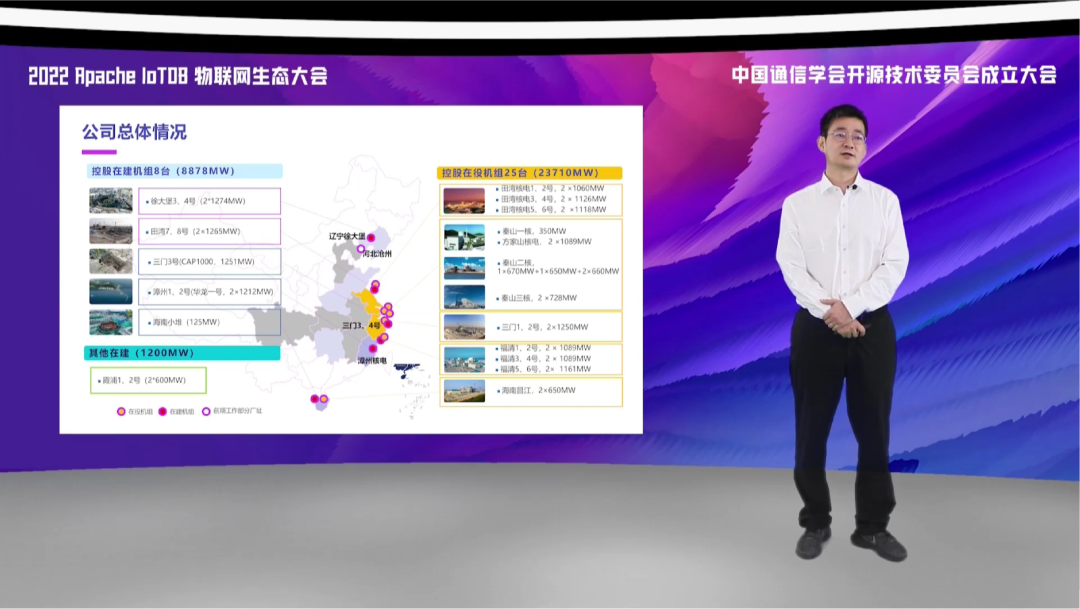Image resolution: width=1080 pixels, height=609 pixels.
Task: Select the pink marker beside 三门3、4号
Action: (x=389, y=324)
